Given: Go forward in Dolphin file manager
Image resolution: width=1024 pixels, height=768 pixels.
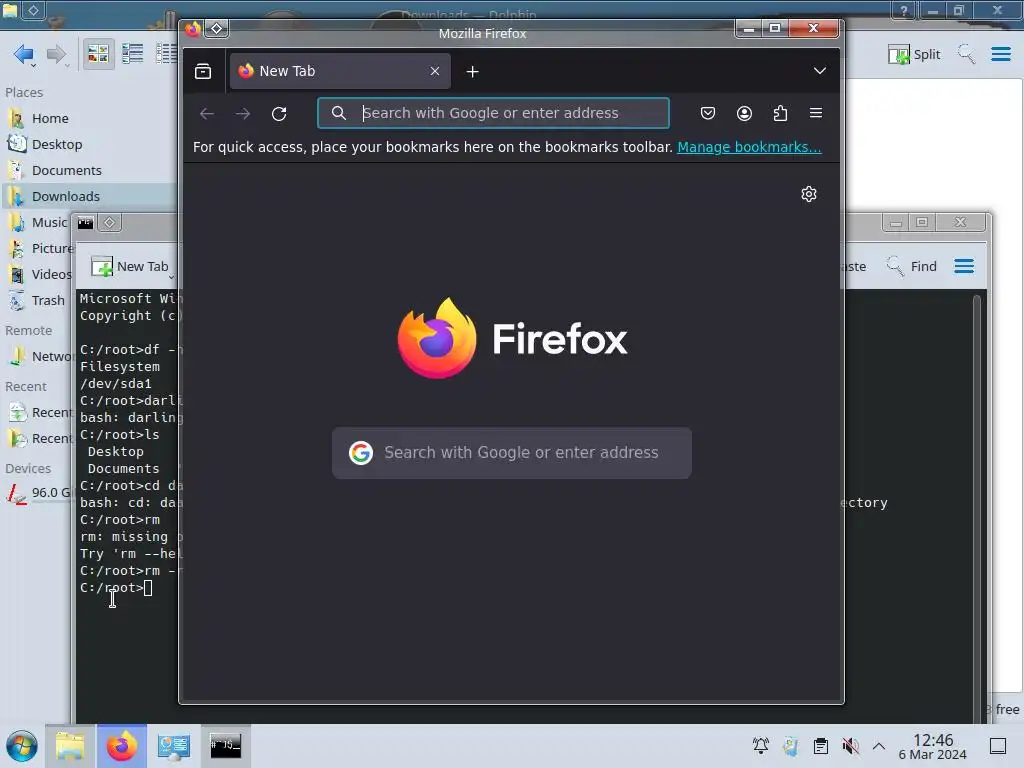Looking at the screenshot, I should point(57,54).
